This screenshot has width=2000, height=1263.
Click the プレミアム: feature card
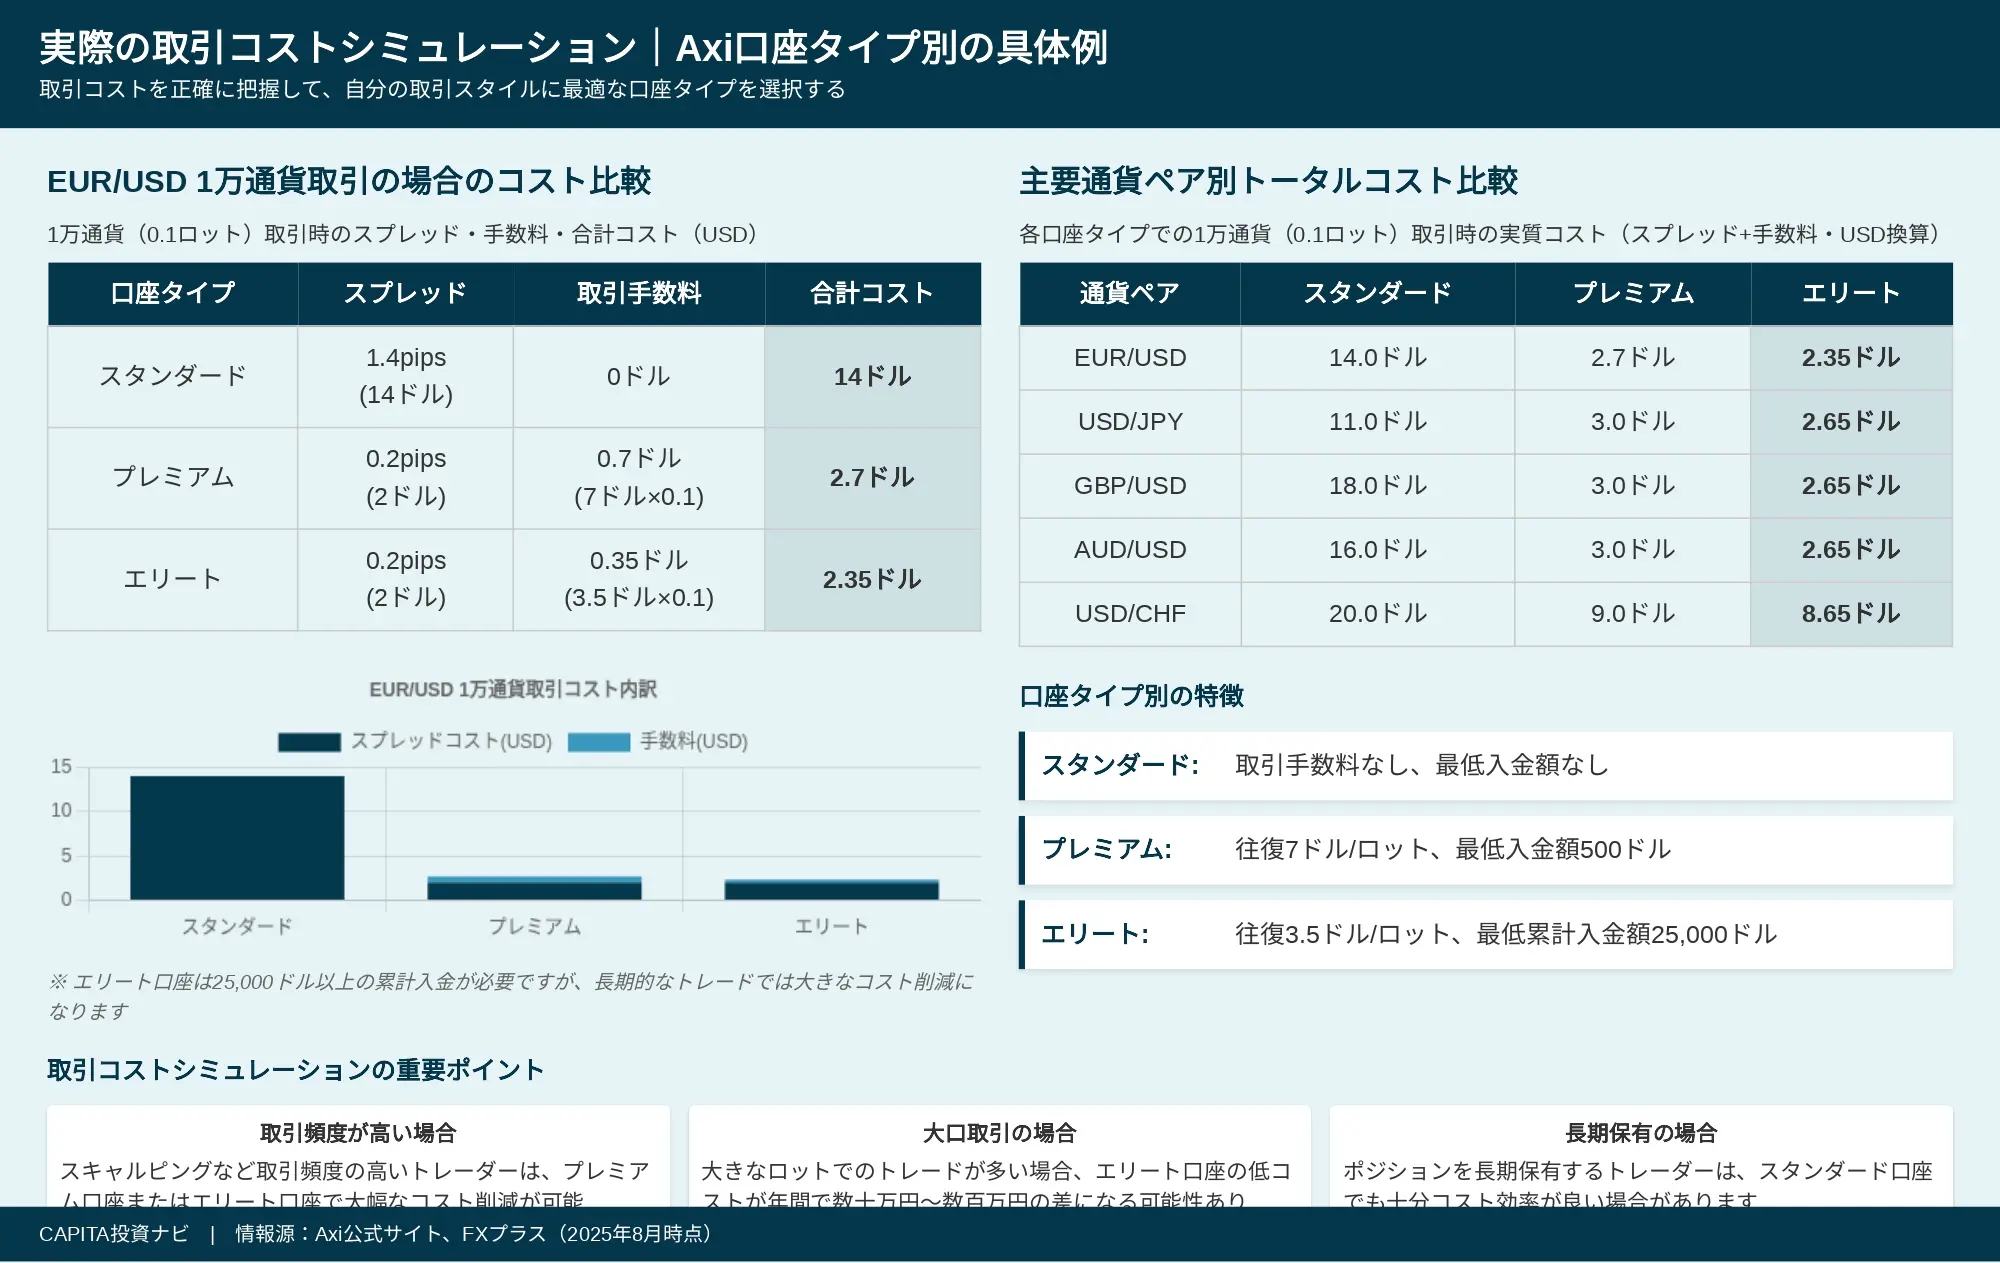point(1486,850)
